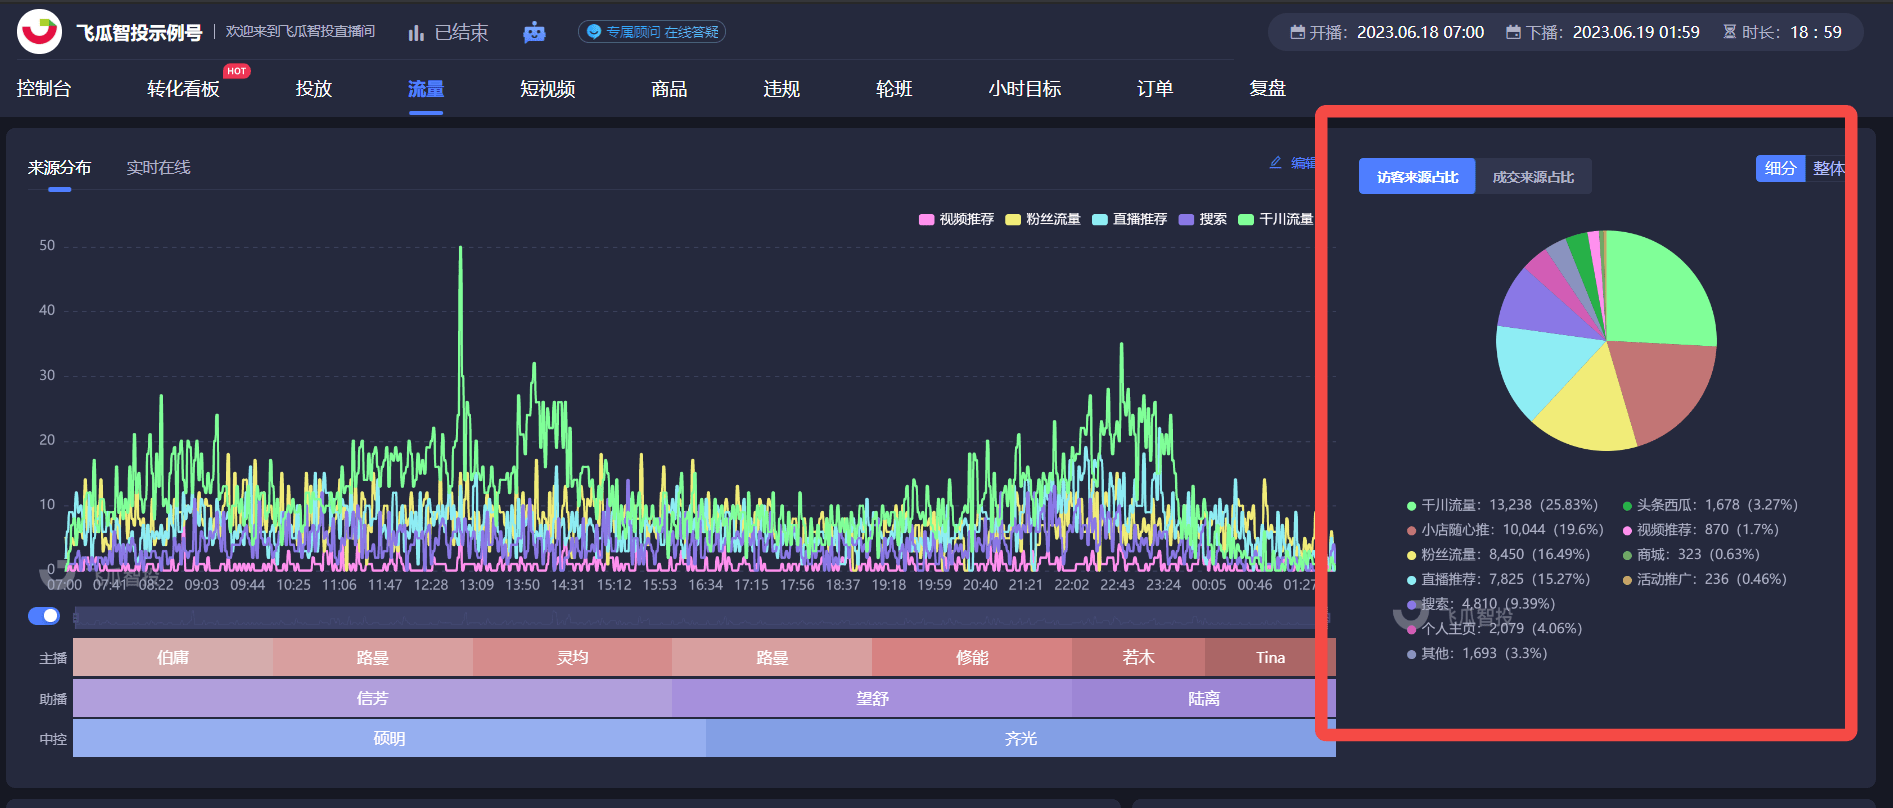Screen dimensions: 1893x808
Task: Click 欢迎来到飞瓜智投直播间 header text
Action: point(300,32)
